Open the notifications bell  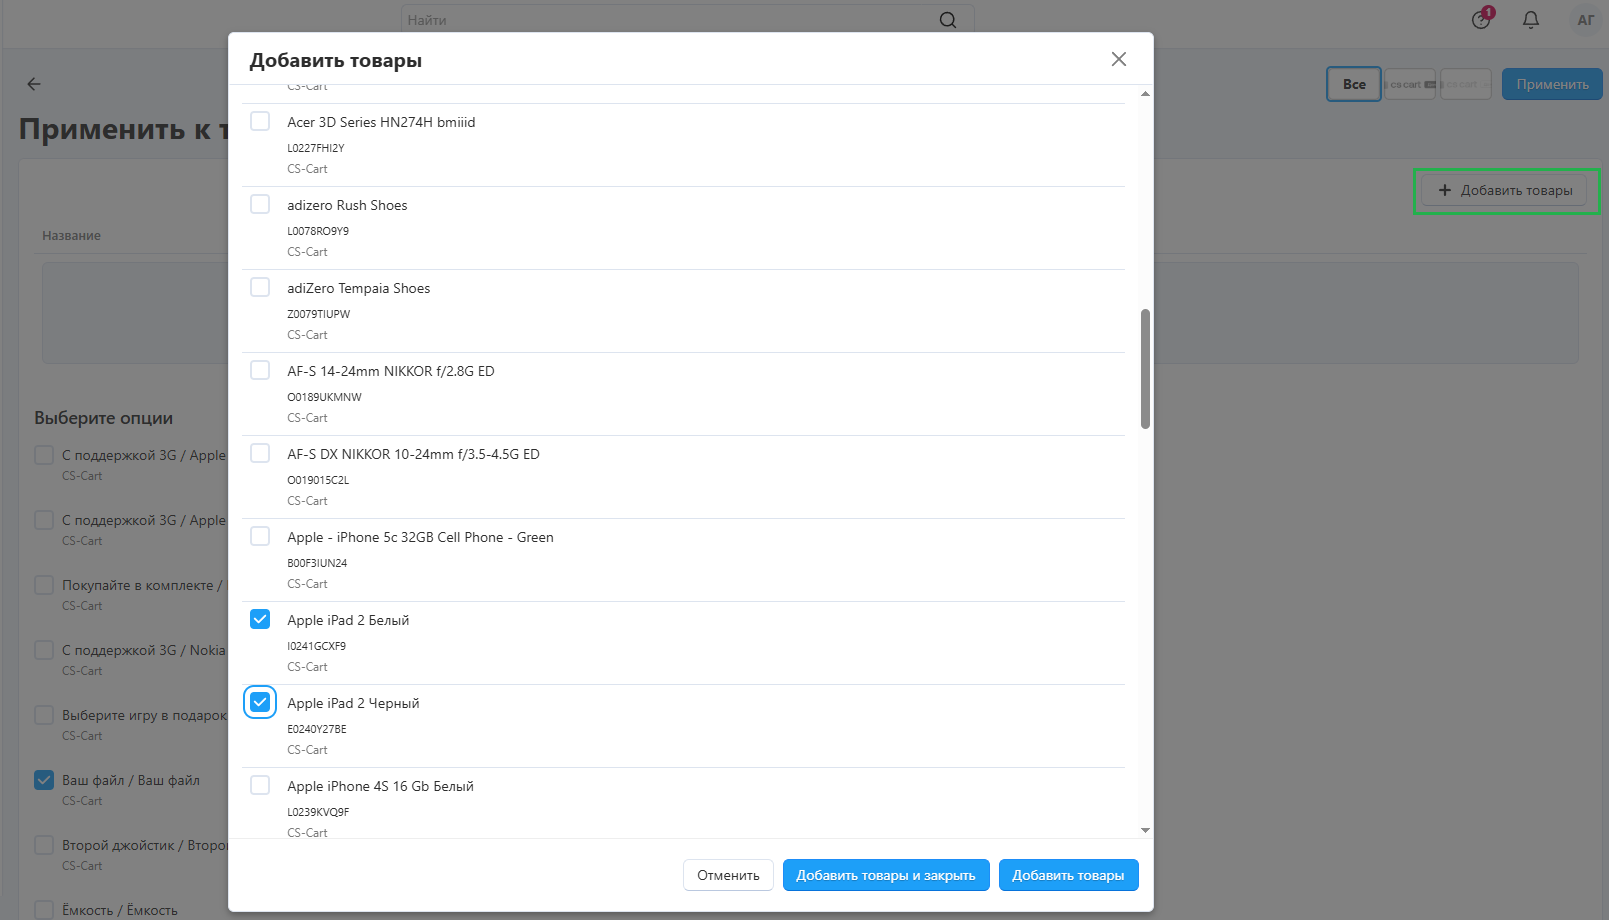pyautogui.click(x=1530, y=20)
